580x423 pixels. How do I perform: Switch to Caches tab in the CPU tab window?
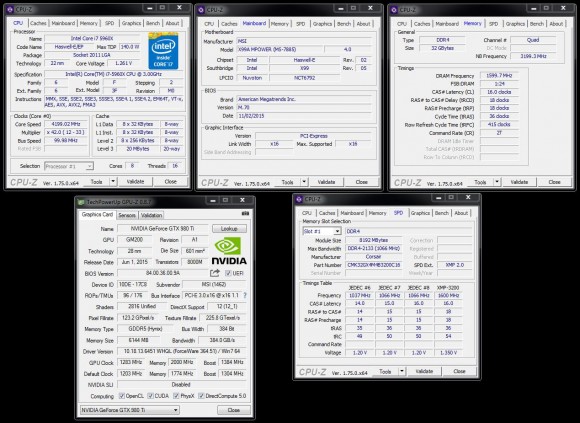click(x=38, y=23)
